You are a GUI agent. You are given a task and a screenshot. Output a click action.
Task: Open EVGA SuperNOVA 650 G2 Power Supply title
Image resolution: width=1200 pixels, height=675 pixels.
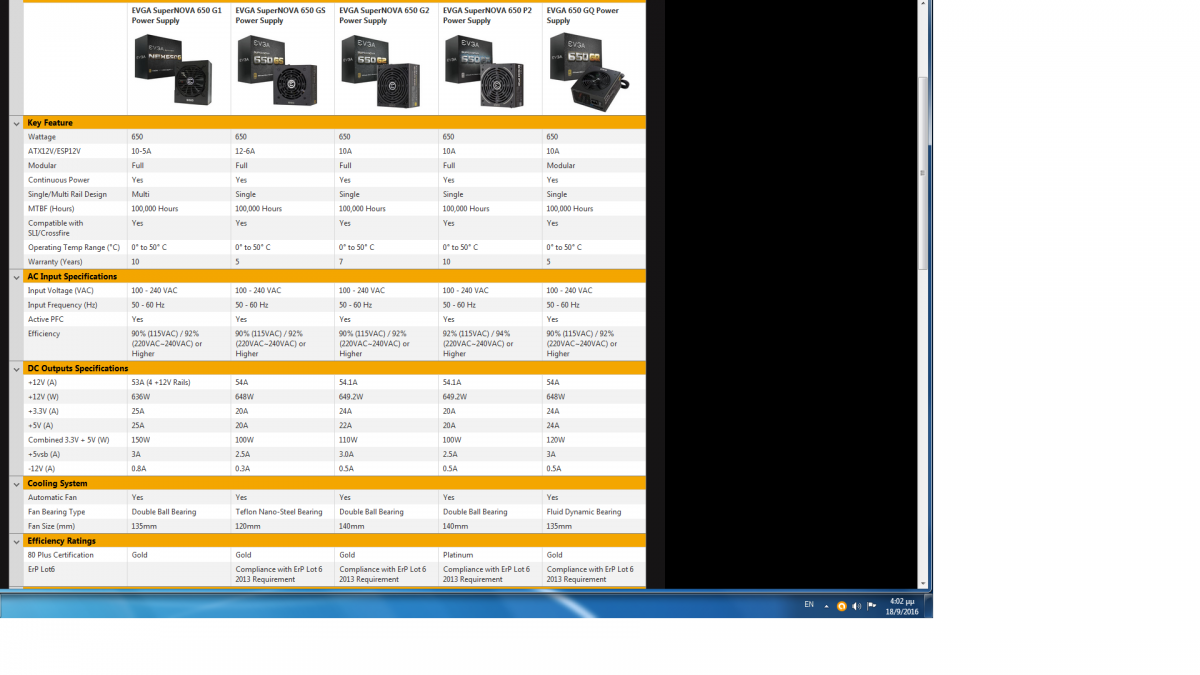point(385,15)
